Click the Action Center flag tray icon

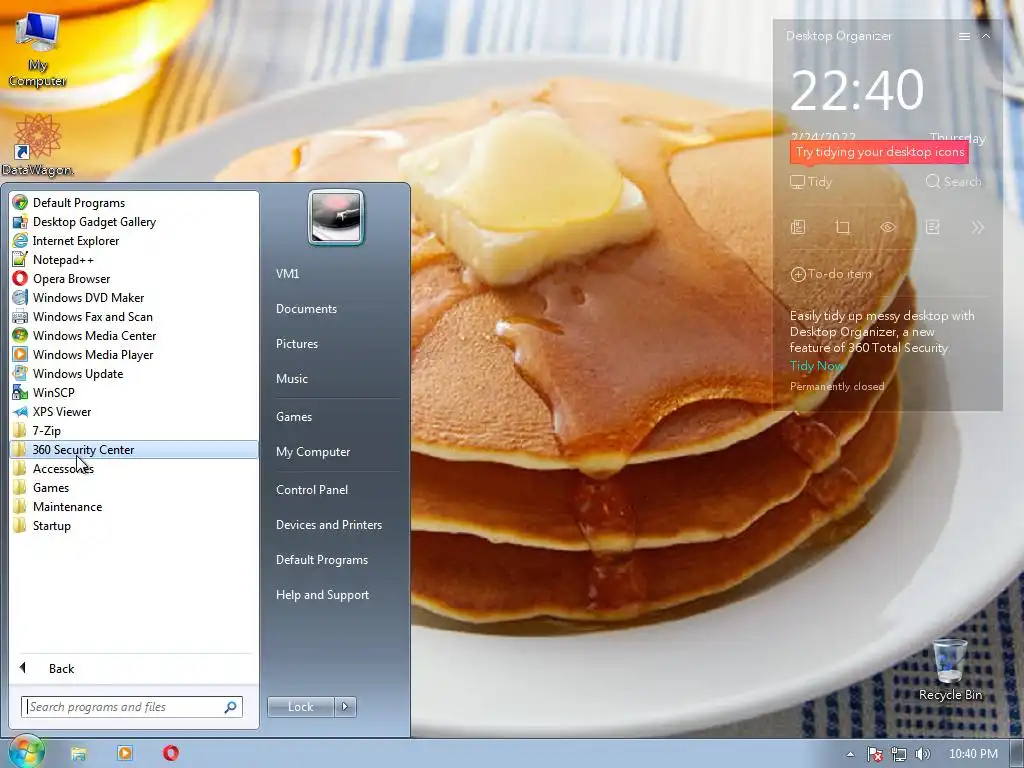(874, 754)
